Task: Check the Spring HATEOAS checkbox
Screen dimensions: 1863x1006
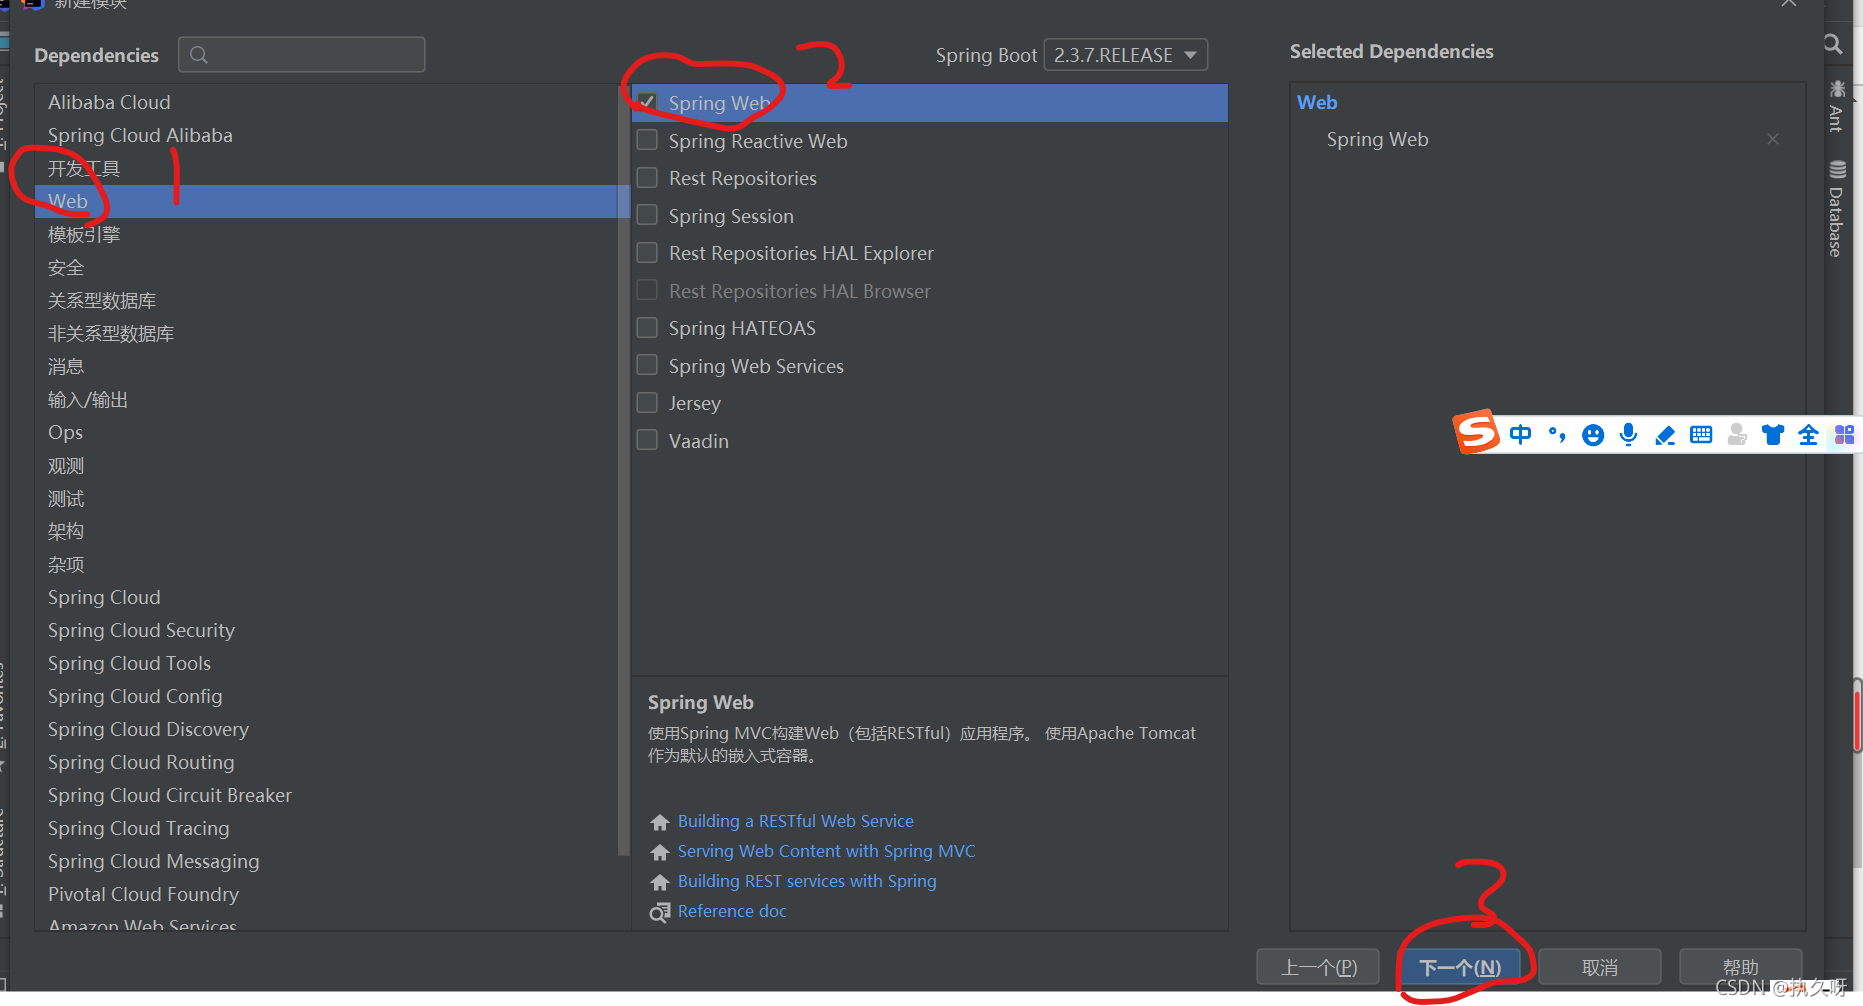Action: (647, 327)
